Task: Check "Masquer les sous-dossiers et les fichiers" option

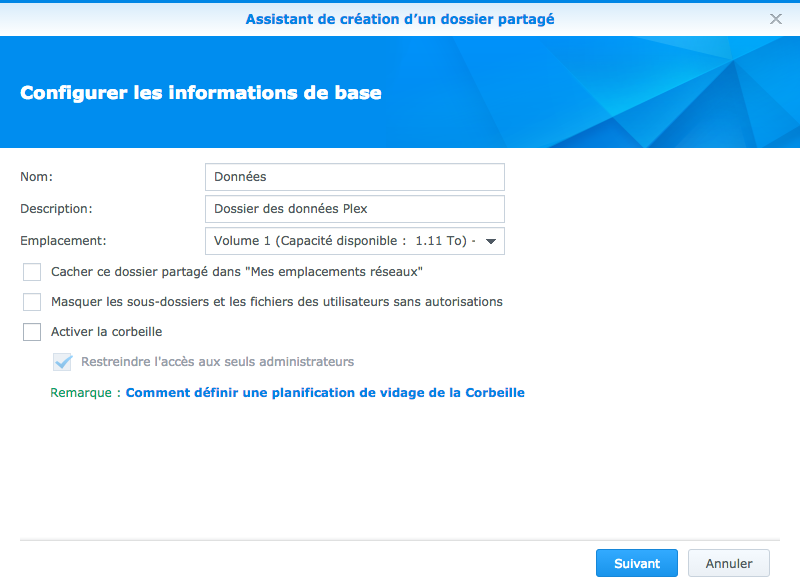Action: coord(31,302)
